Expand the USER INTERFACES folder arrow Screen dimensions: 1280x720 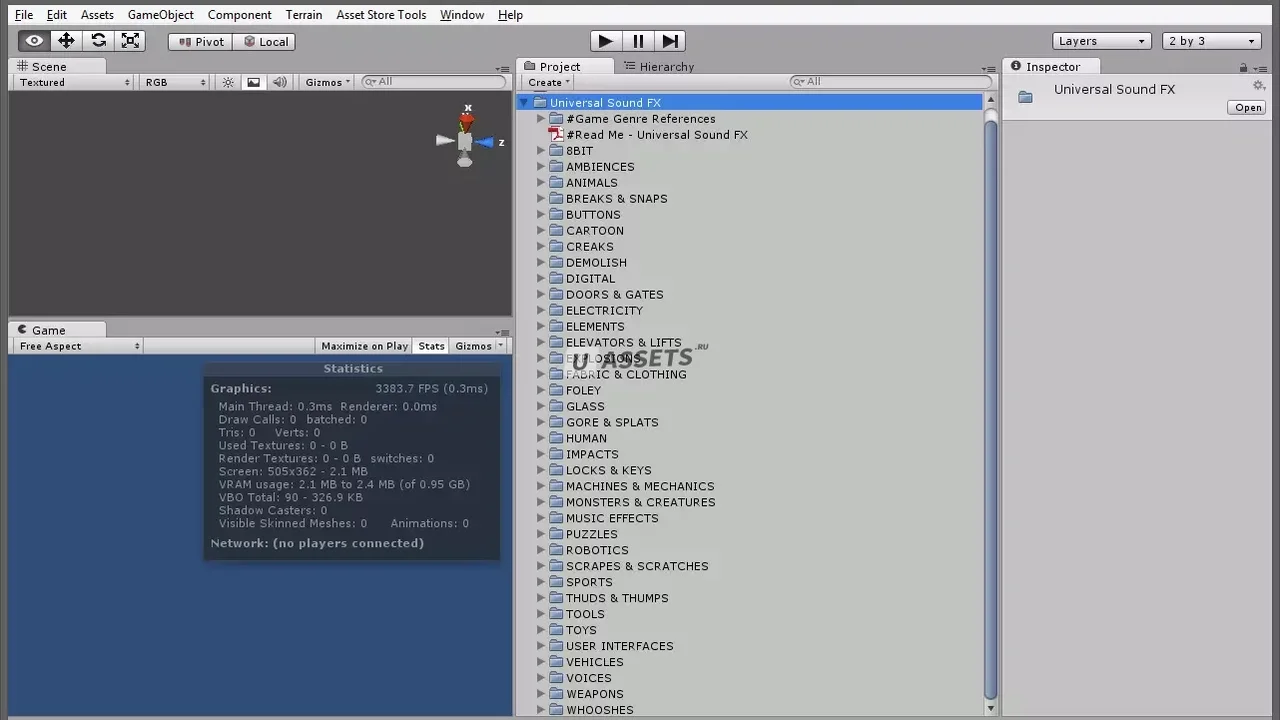(x=541, y=646)
